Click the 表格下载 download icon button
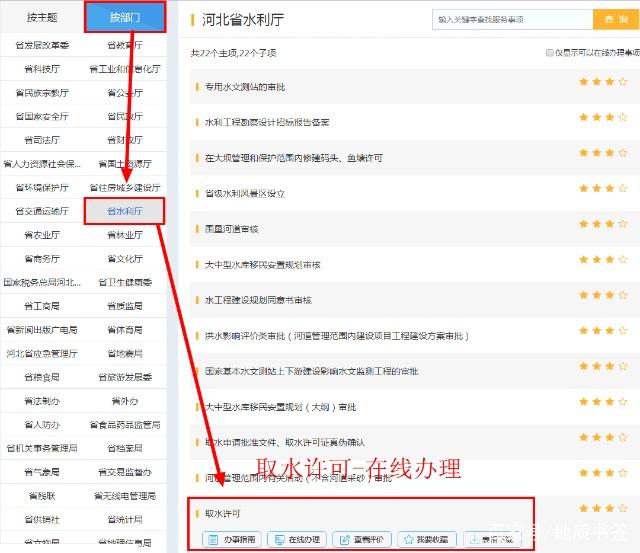 492,539
